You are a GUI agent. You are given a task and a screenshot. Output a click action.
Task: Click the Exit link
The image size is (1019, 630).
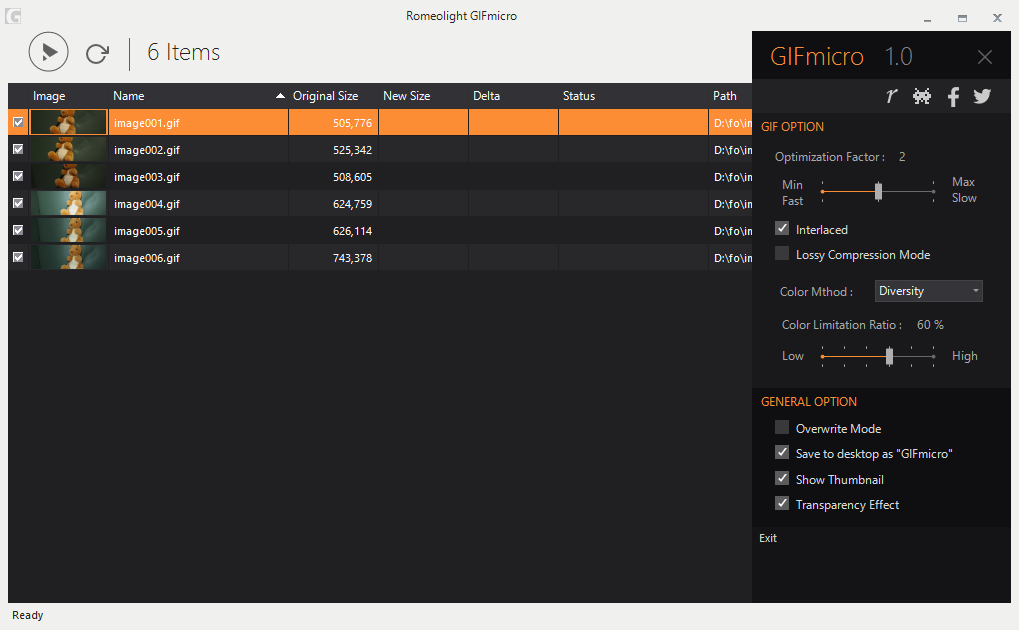coord(767,538)
